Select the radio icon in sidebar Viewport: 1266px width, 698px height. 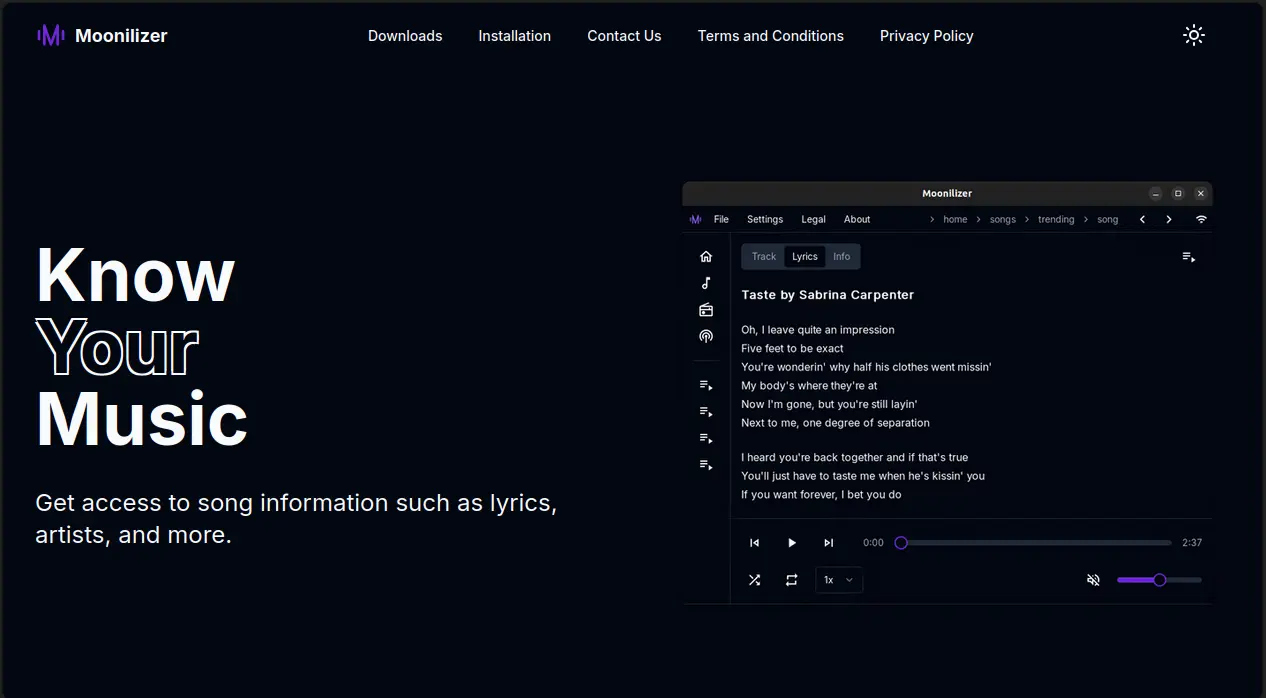coord(706,310)
